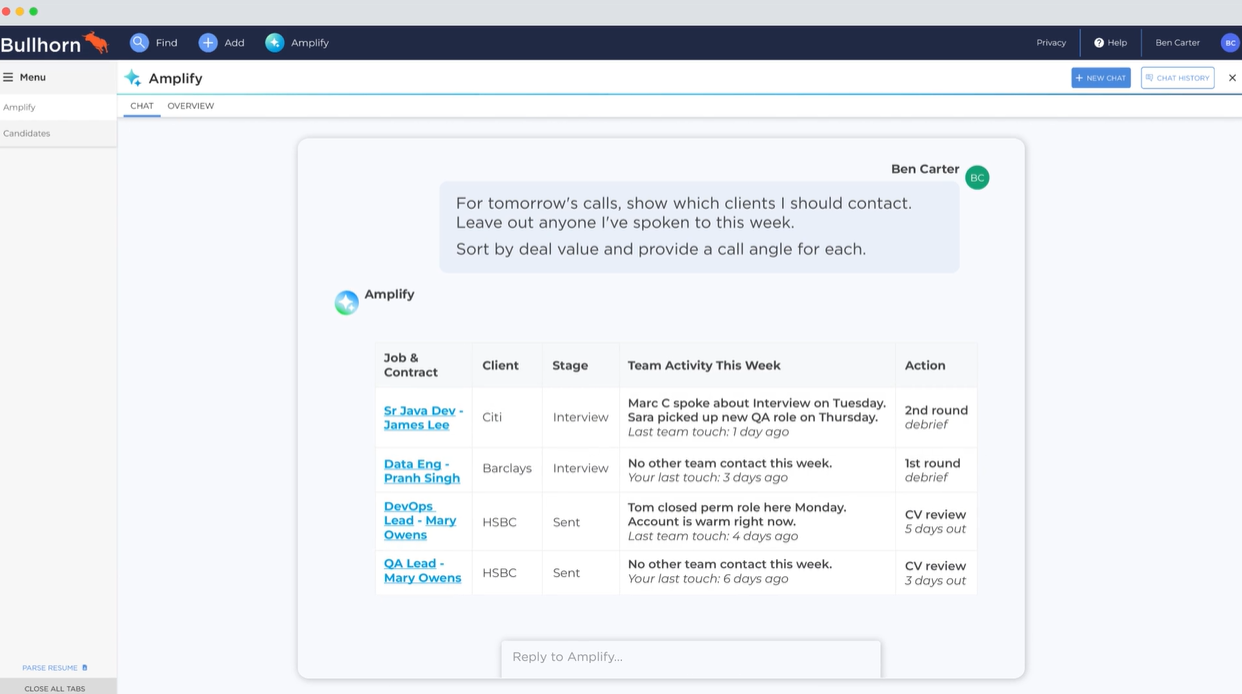This screenshot has width=1242, height=694.
Task: Click the Parse Resume link
Action: pos(50,668)
